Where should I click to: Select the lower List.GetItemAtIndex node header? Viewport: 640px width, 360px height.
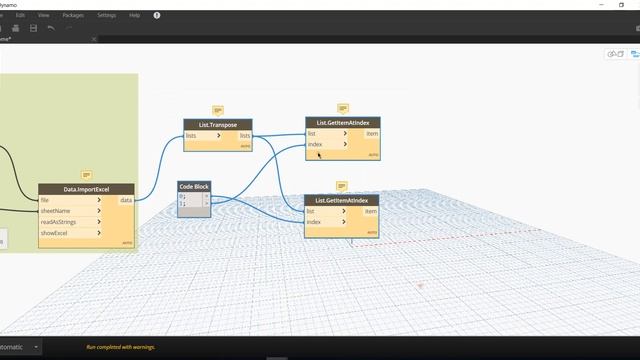(342, 200)
